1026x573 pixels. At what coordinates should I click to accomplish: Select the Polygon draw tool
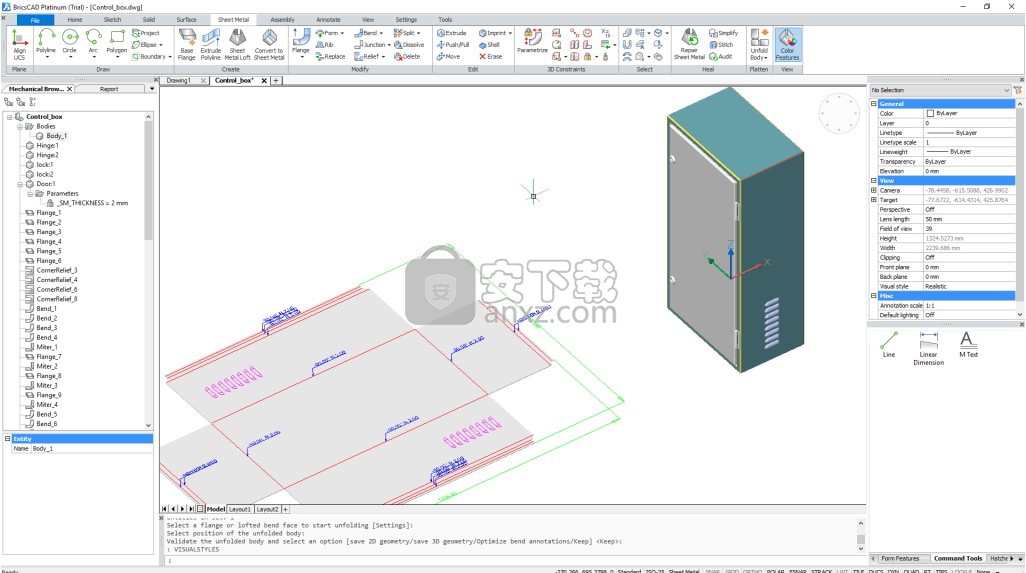(x=116, y=43)
